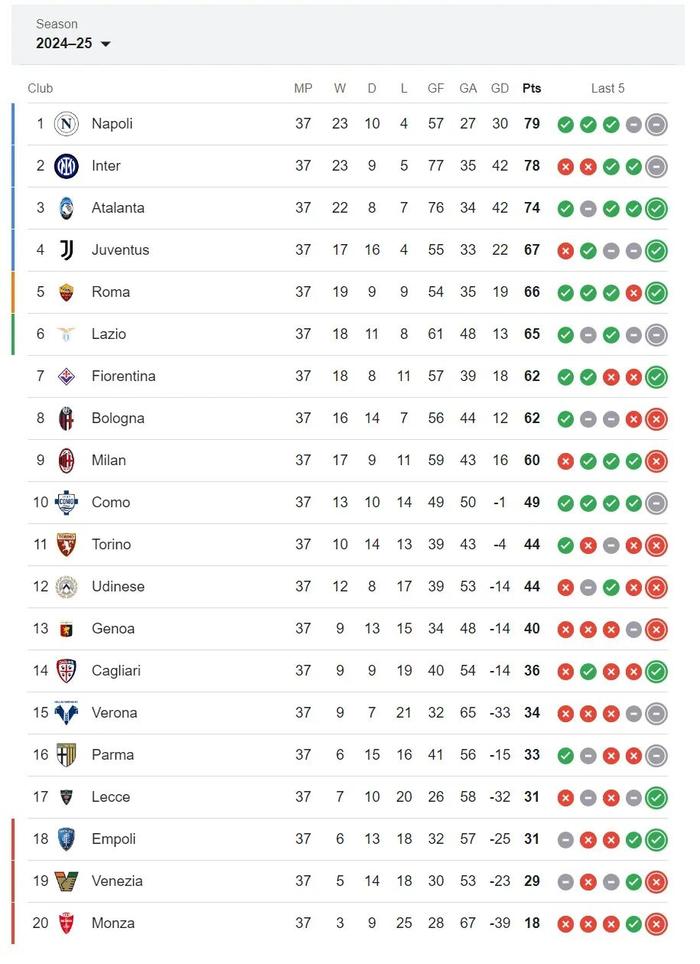This screenshot has height=964, width=700.
Task: Select the Atalanta crest icon
Action: [66, 208]
